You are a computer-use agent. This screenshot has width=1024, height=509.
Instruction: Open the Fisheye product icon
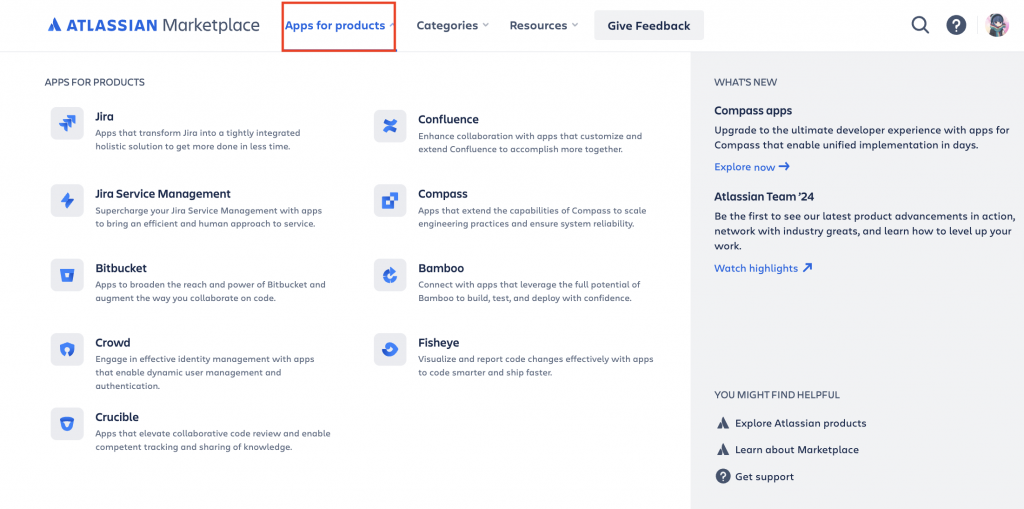(x=390, y=350)
